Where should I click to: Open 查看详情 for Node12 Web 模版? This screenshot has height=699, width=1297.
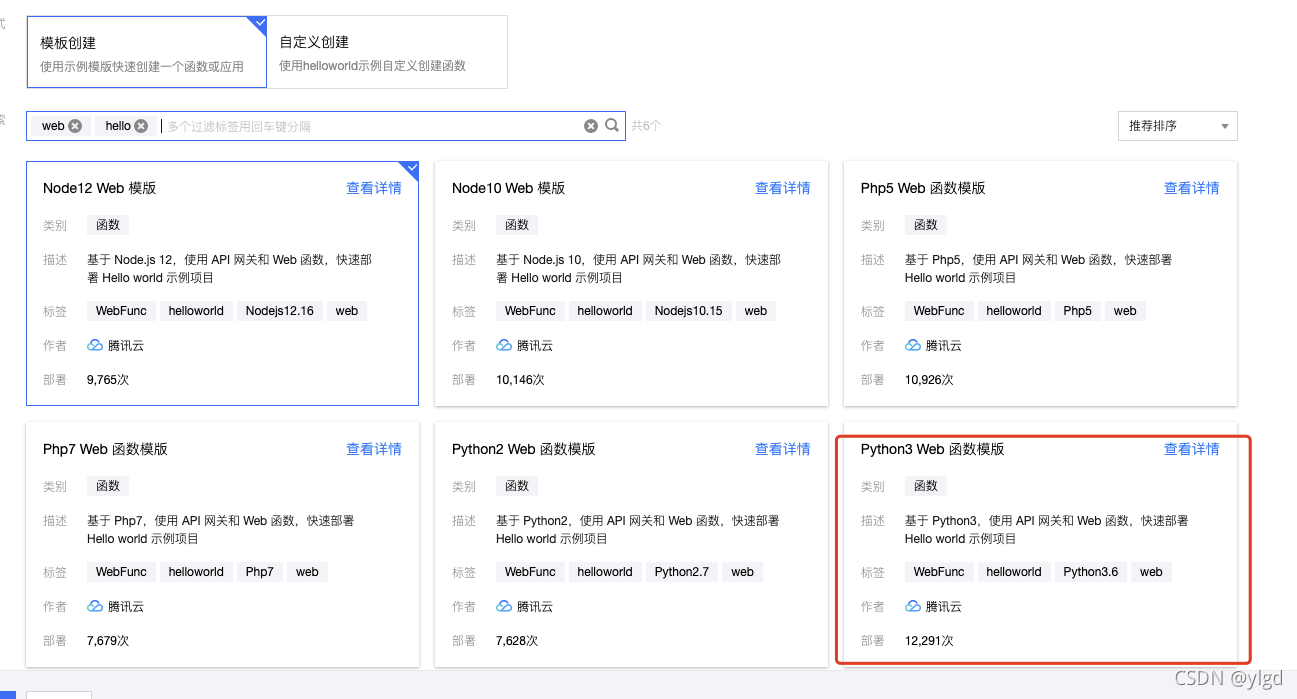(x=374, y=188)
